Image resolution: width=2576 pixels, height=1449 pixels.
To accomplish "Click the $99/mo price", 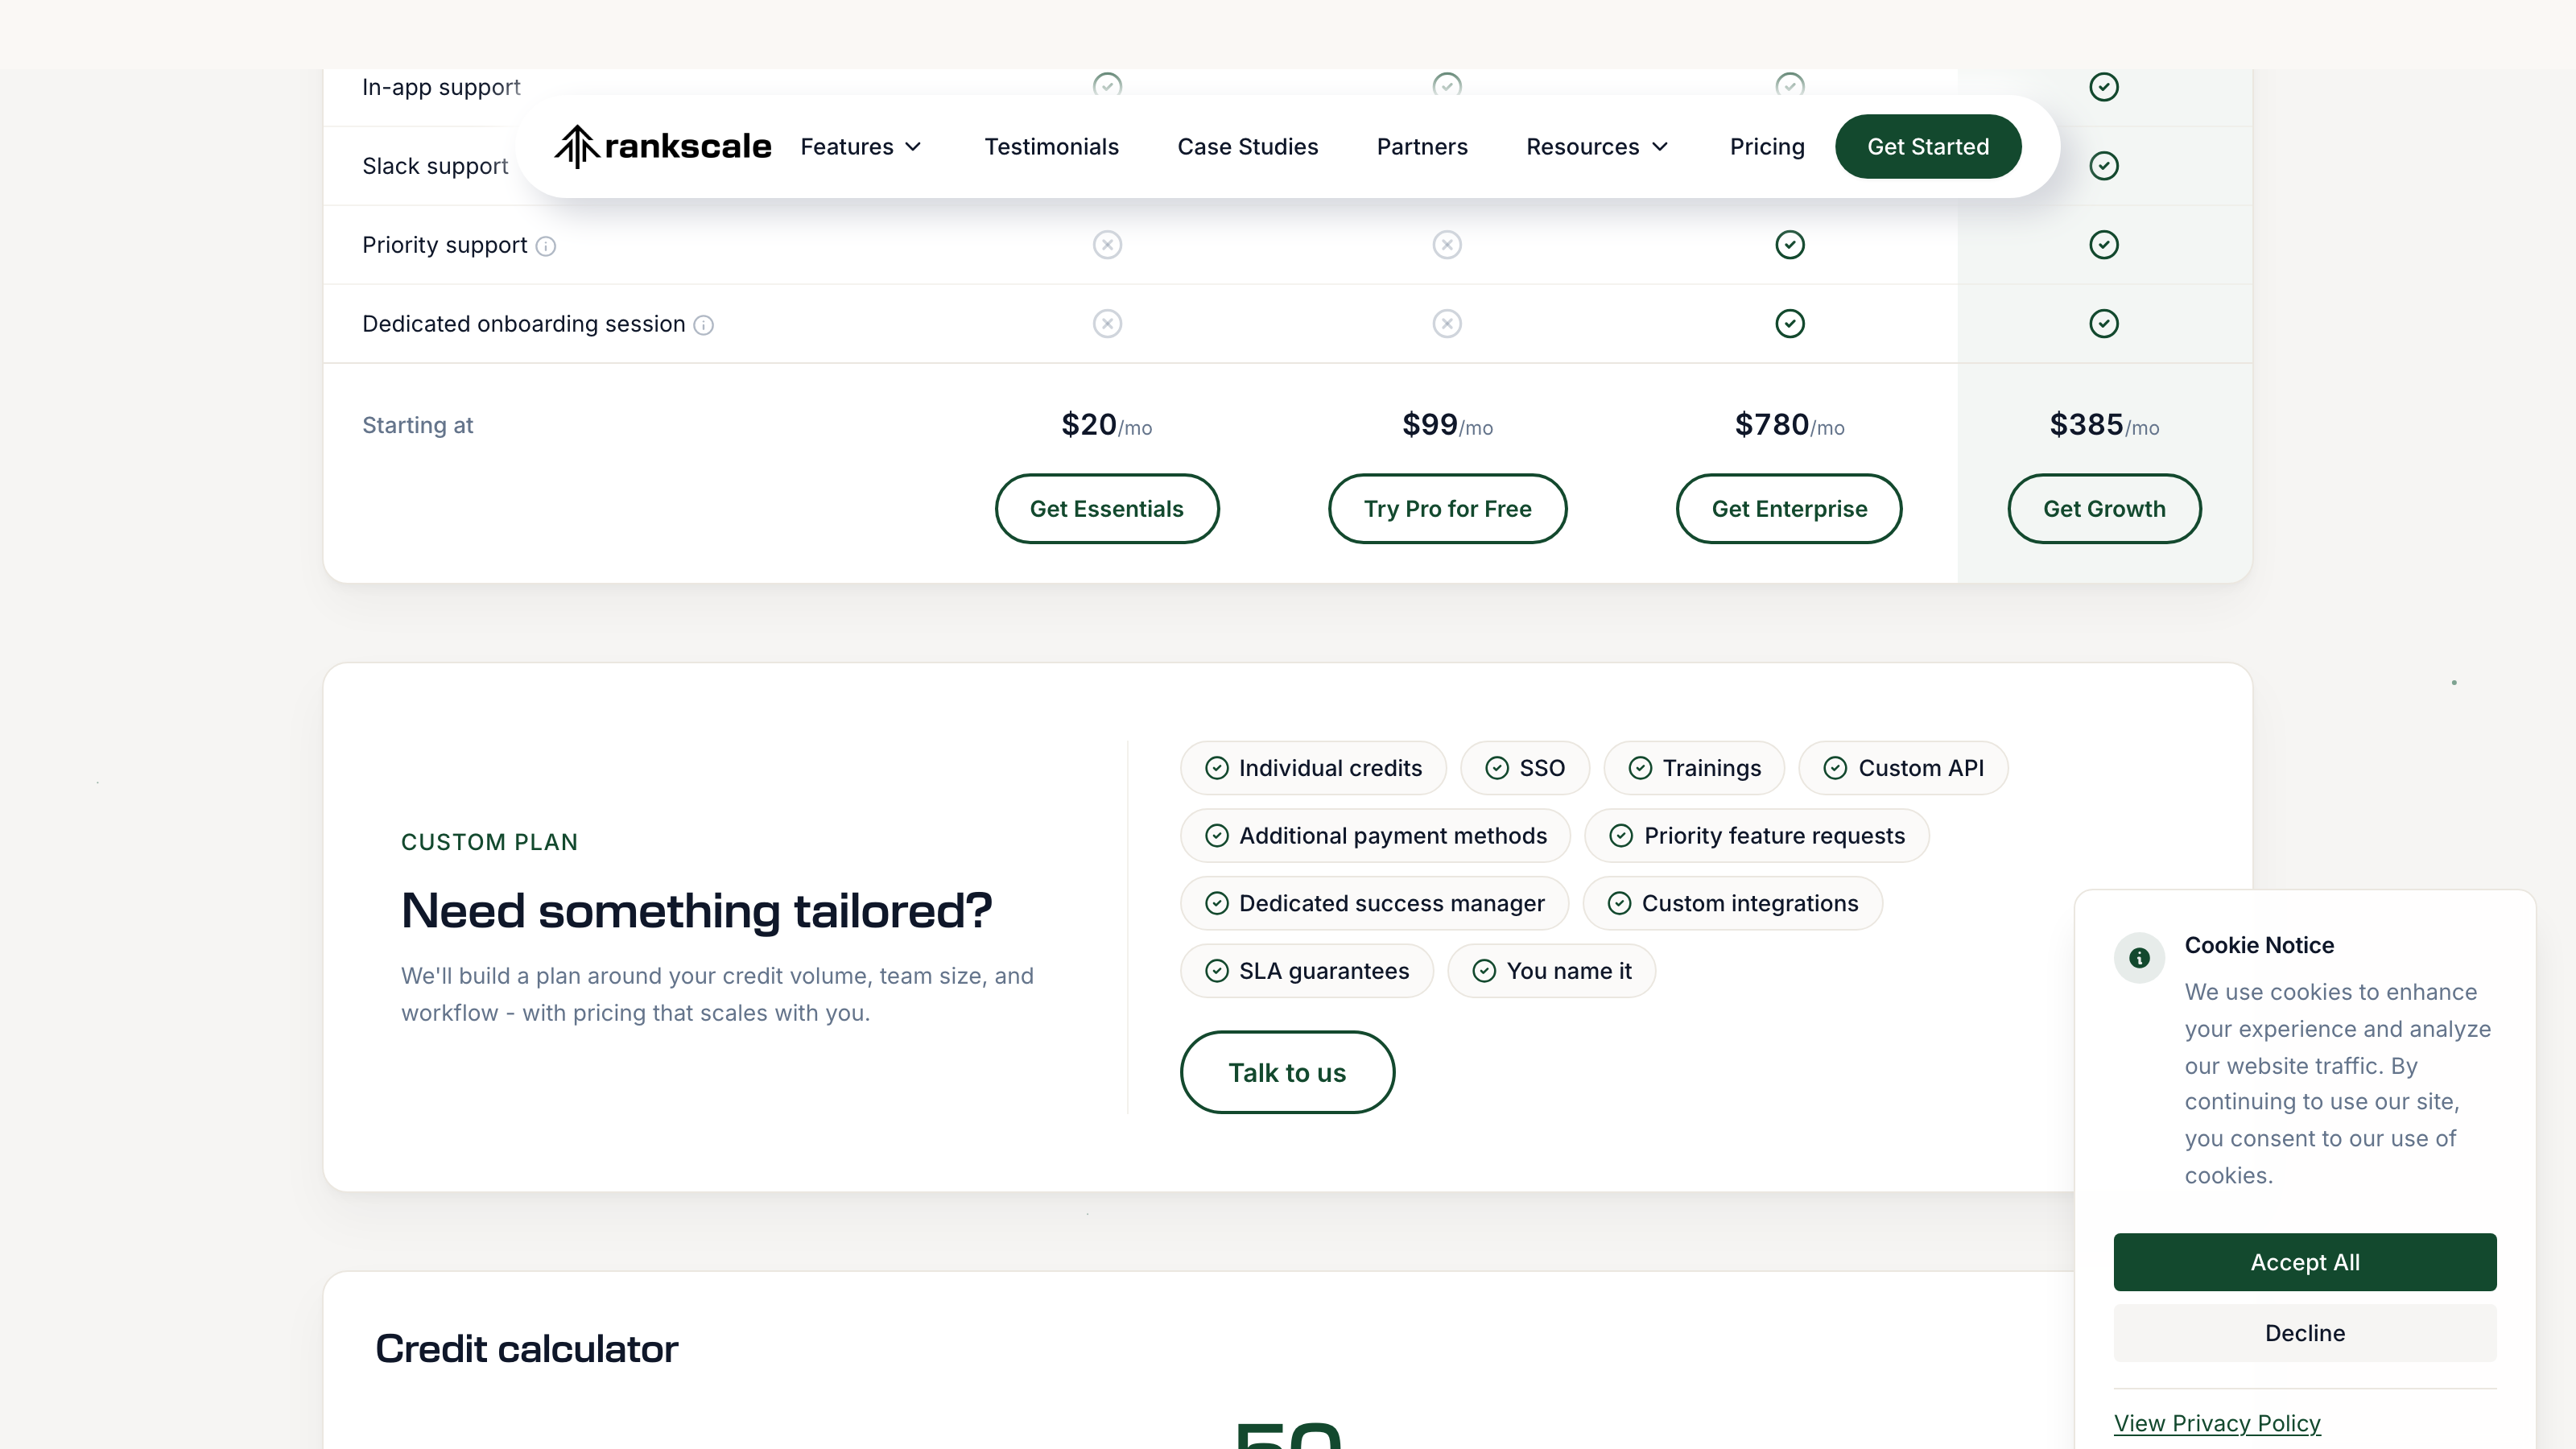I will 1447,426.
